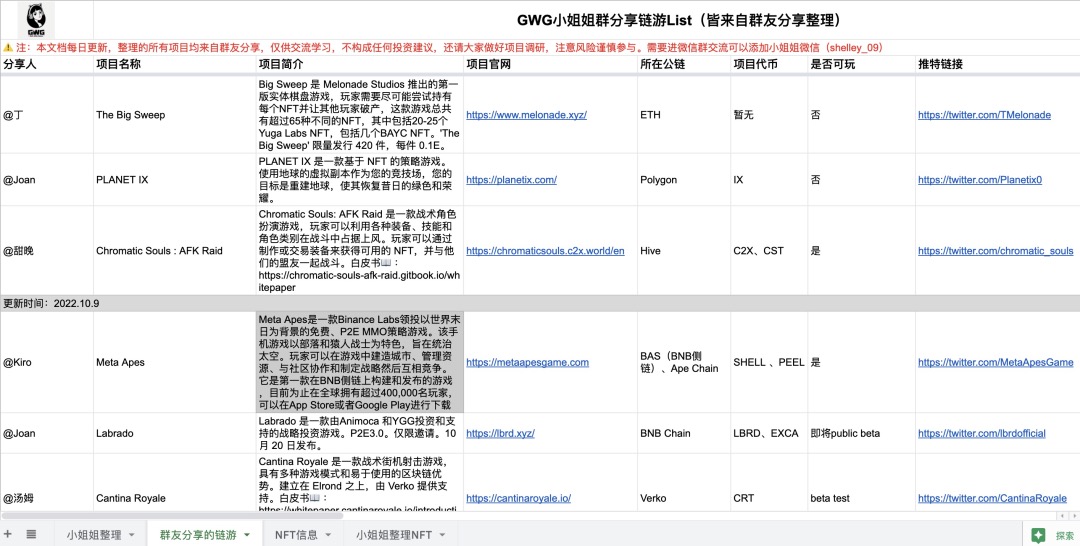The height and width of the screenshot is (546, 1080).
Task: Click the red warning note row
Action: click(x=540, y=48)
